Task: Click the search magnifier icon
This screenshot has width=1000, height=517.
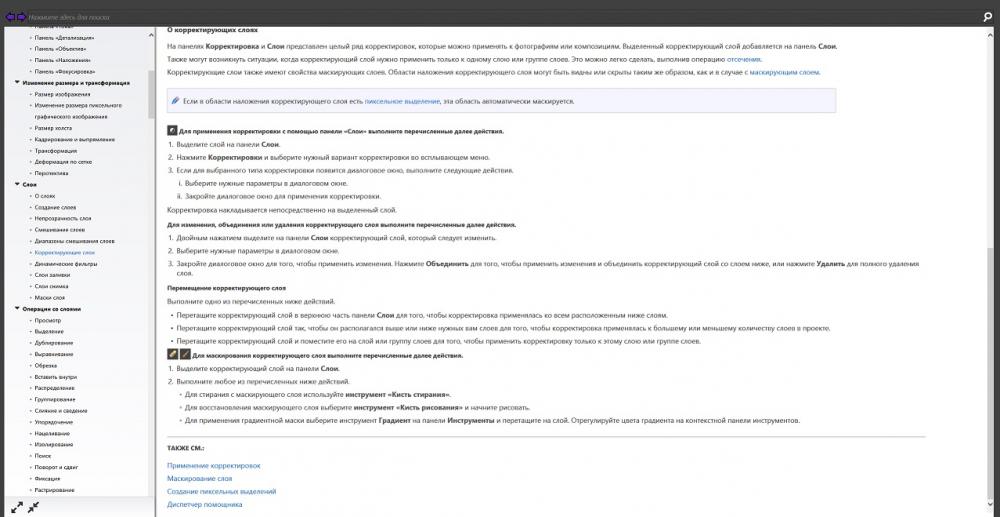Action: click(x=988, y=17)
